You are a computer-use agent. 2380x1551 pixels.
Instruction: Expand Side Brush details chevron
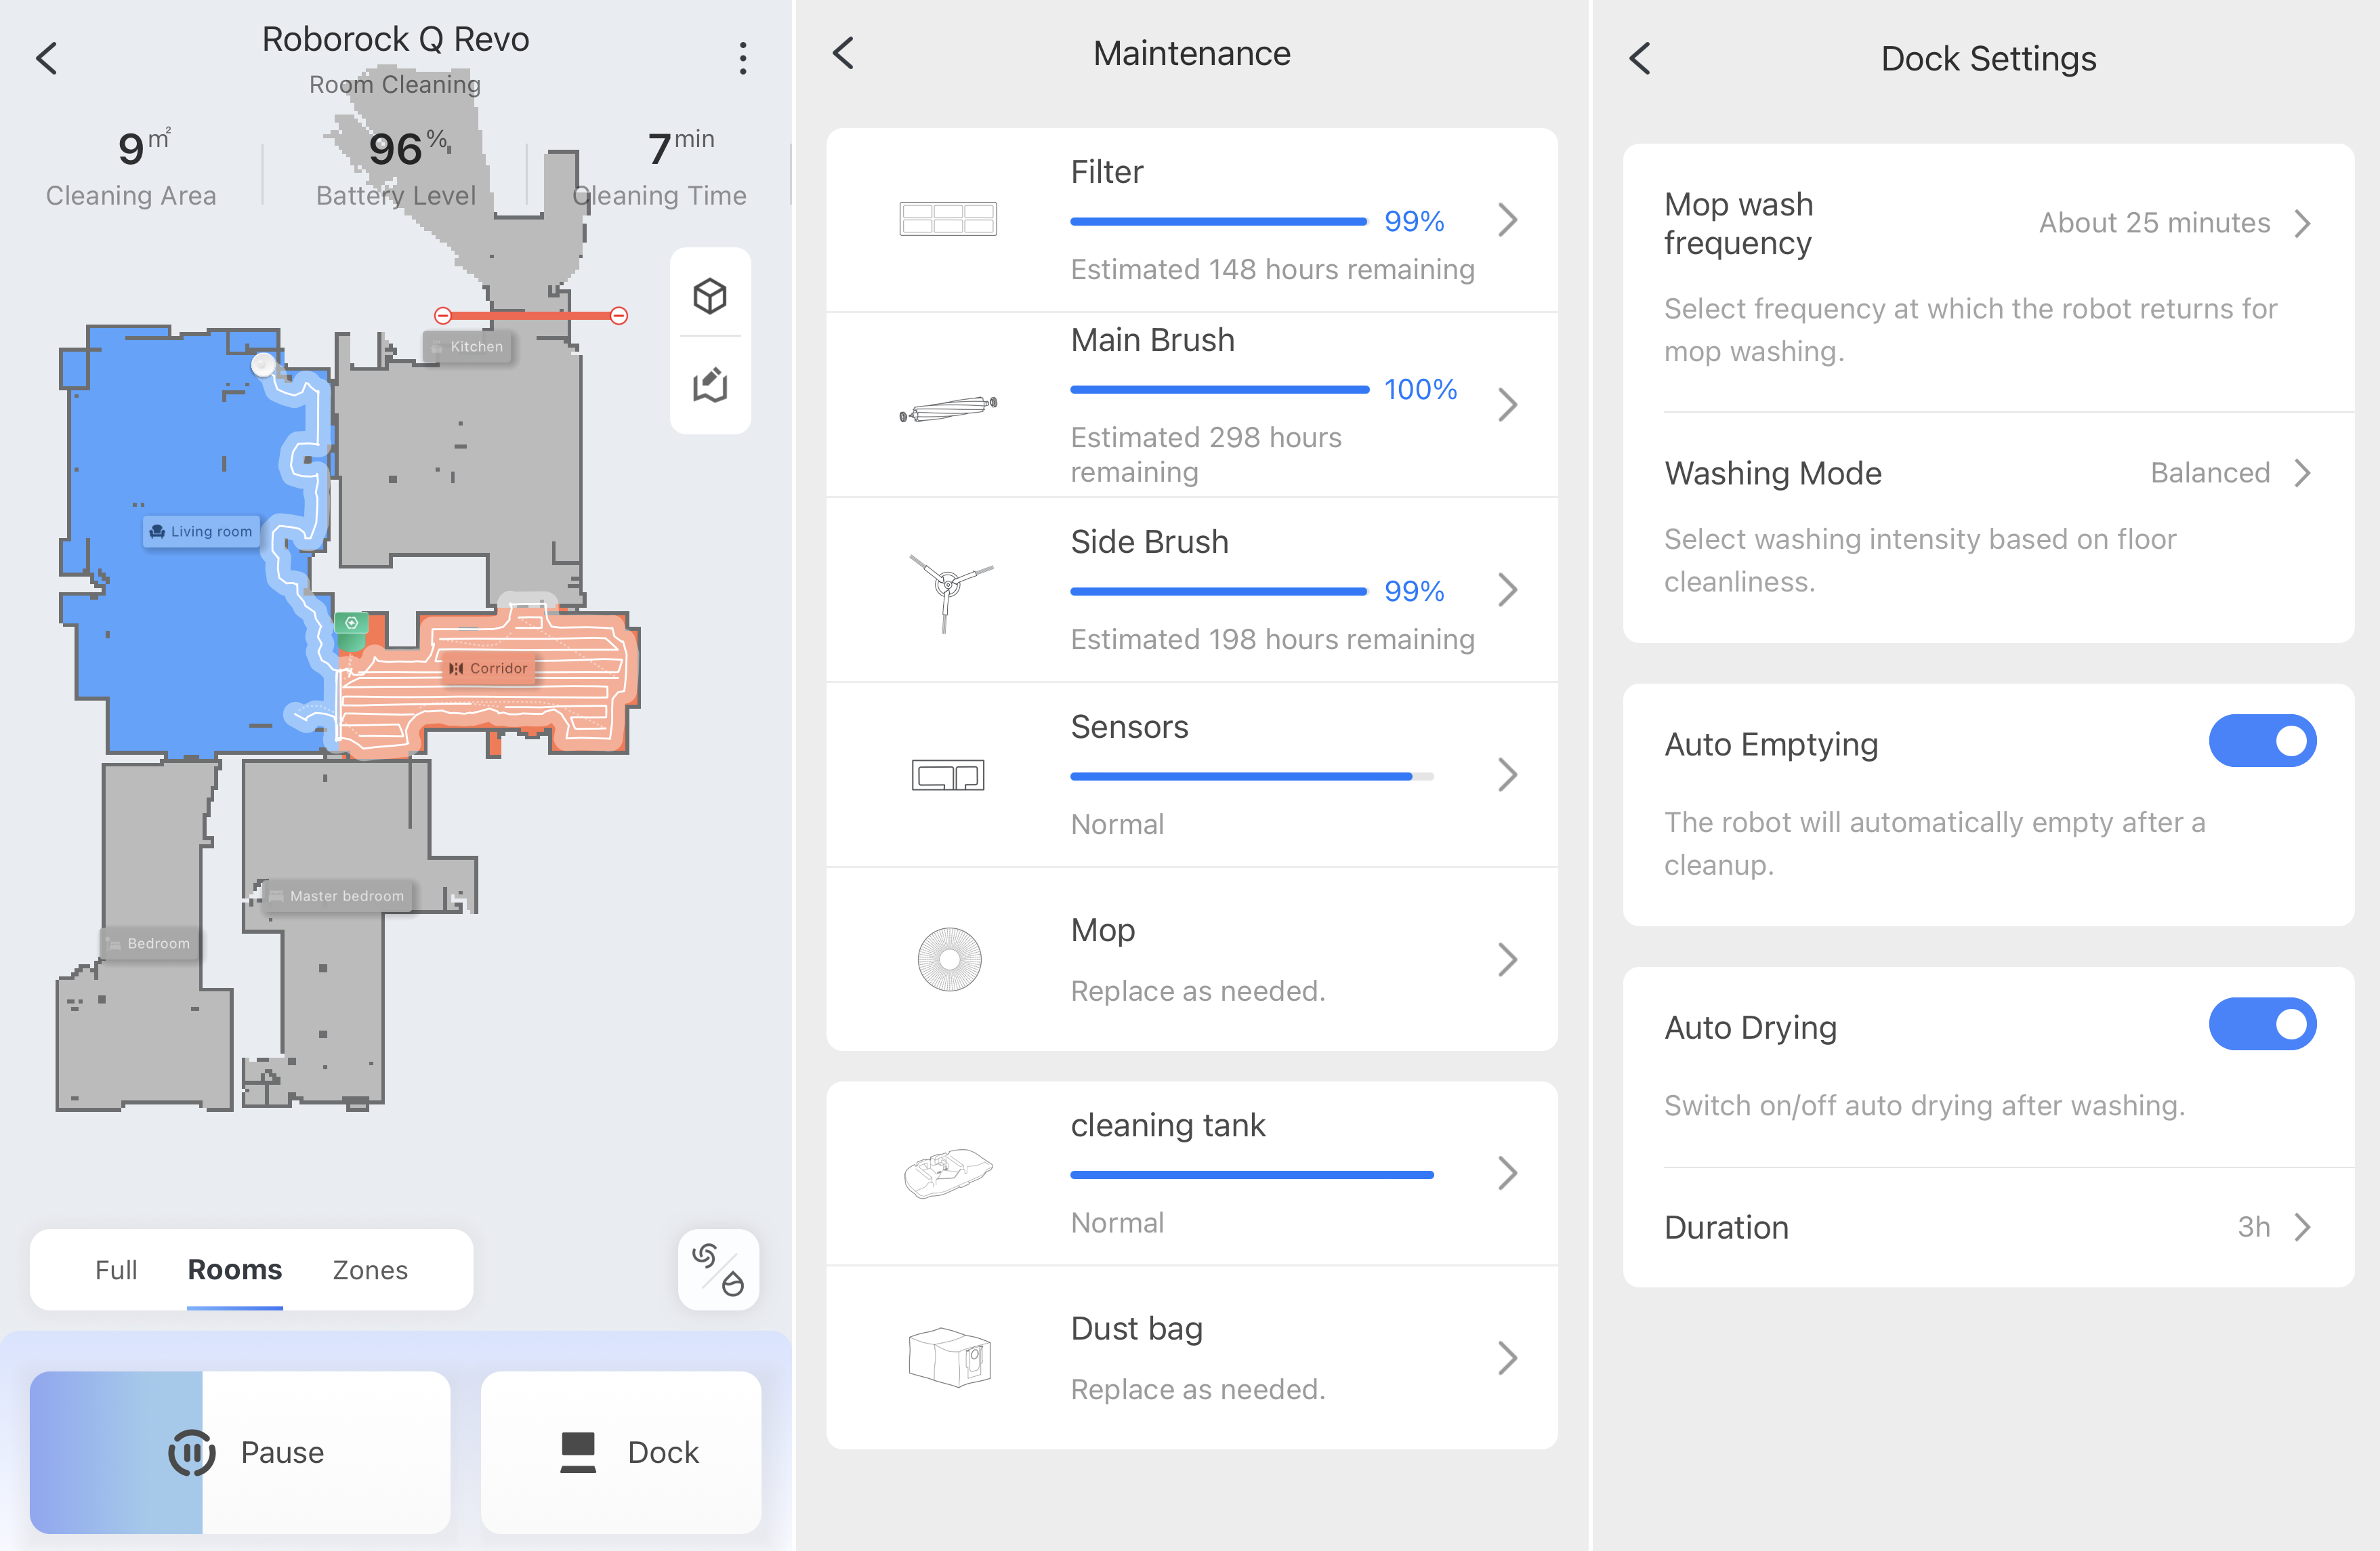pyautogui.click(x=1508, y=590)
